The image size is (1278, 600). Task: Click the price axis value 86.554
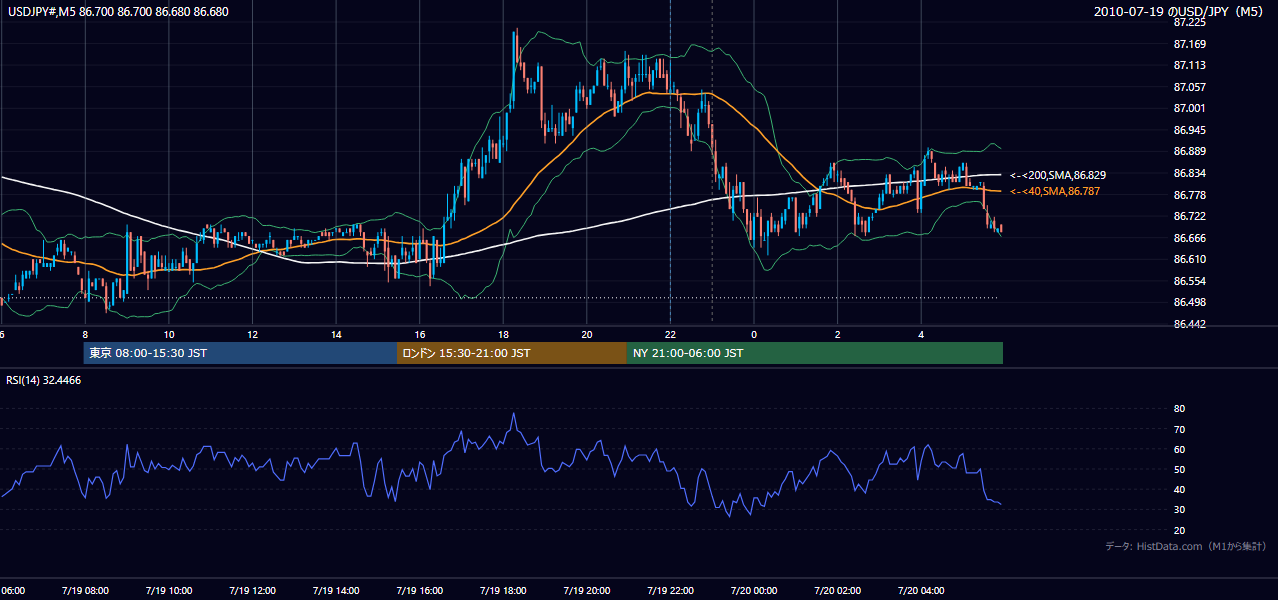(1190, 282)
